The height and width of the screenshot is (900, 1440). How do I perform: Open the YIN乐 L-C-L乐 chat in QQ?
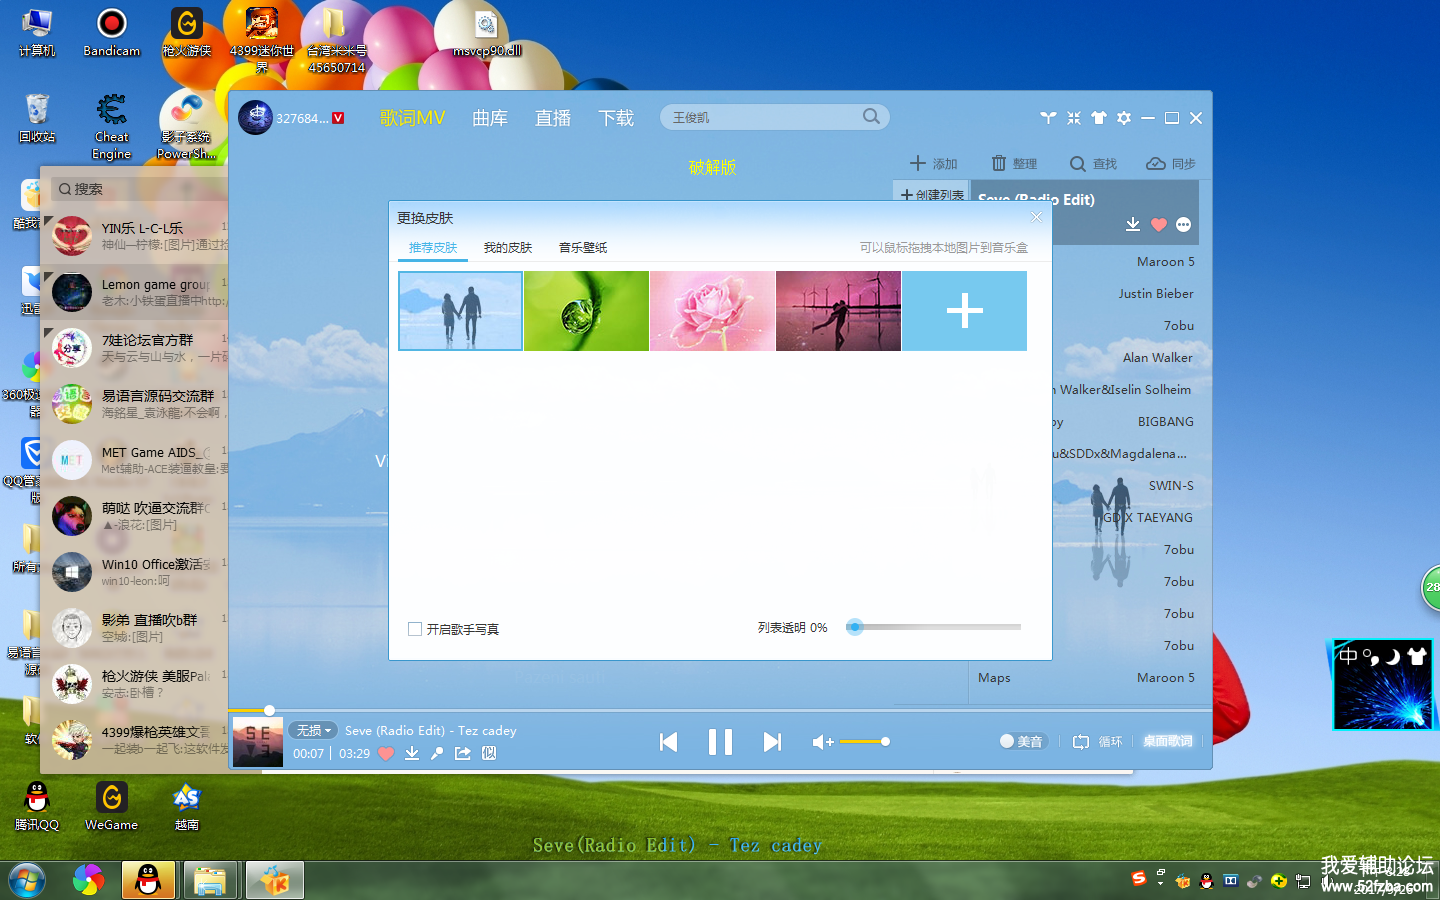tap(136, 236)
